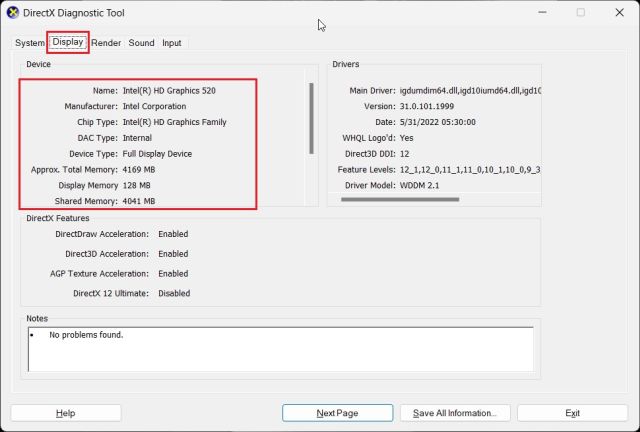640x432 pixels.
Task: Close the DirectX Diagnostic Tool window
Action: [x=619, y=13]
